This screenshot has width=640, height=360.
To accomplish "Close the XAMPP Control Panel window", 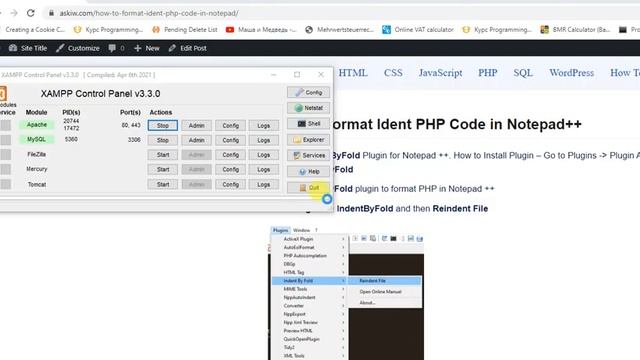I will (x=321, y=75).
